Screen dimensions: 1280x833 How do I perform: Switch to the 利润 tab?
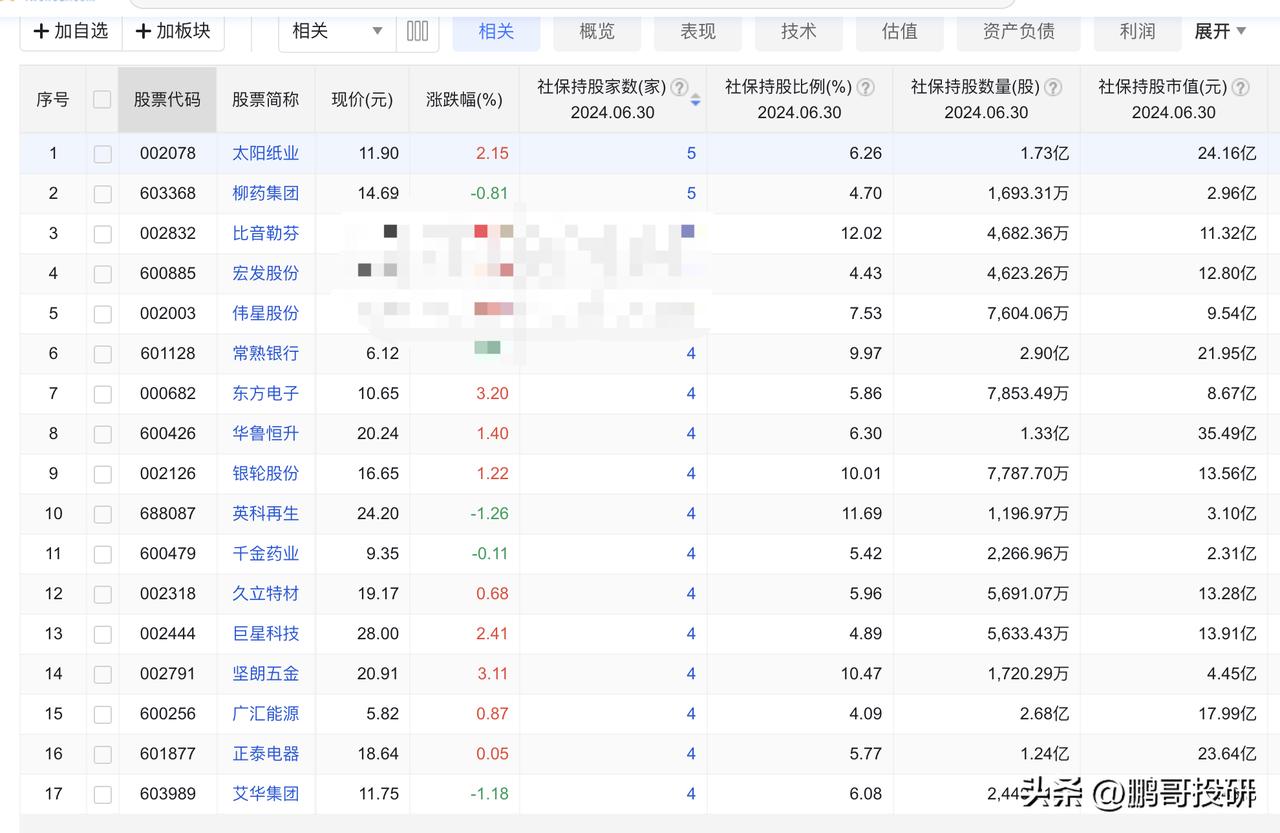click(1137, 31)
